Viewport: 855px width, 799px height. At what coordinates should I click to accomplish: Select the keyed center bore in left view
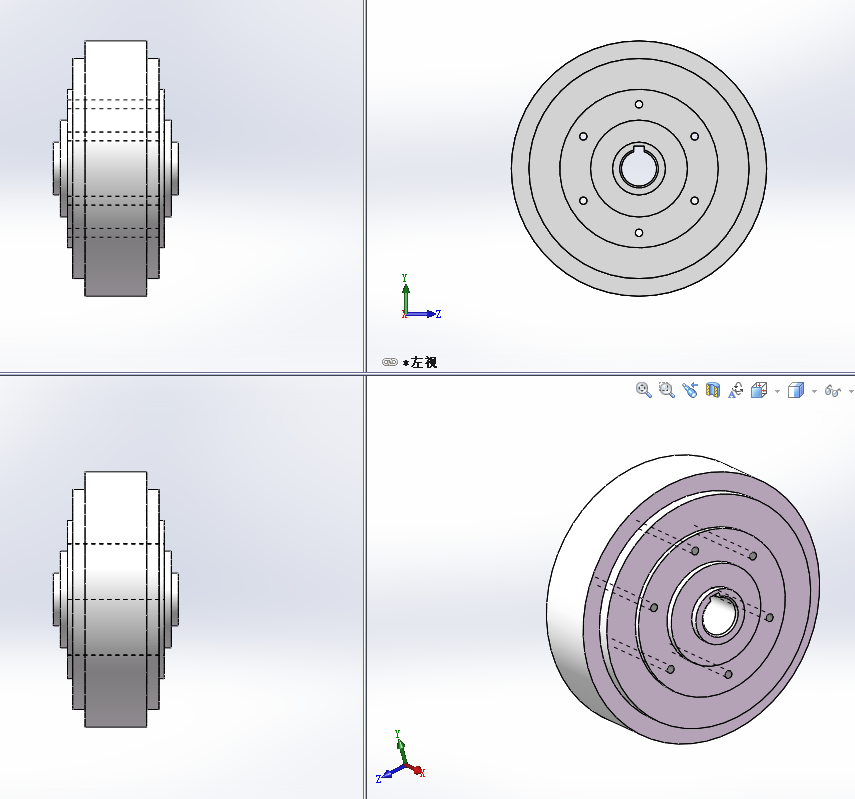(x=639, y=167)
